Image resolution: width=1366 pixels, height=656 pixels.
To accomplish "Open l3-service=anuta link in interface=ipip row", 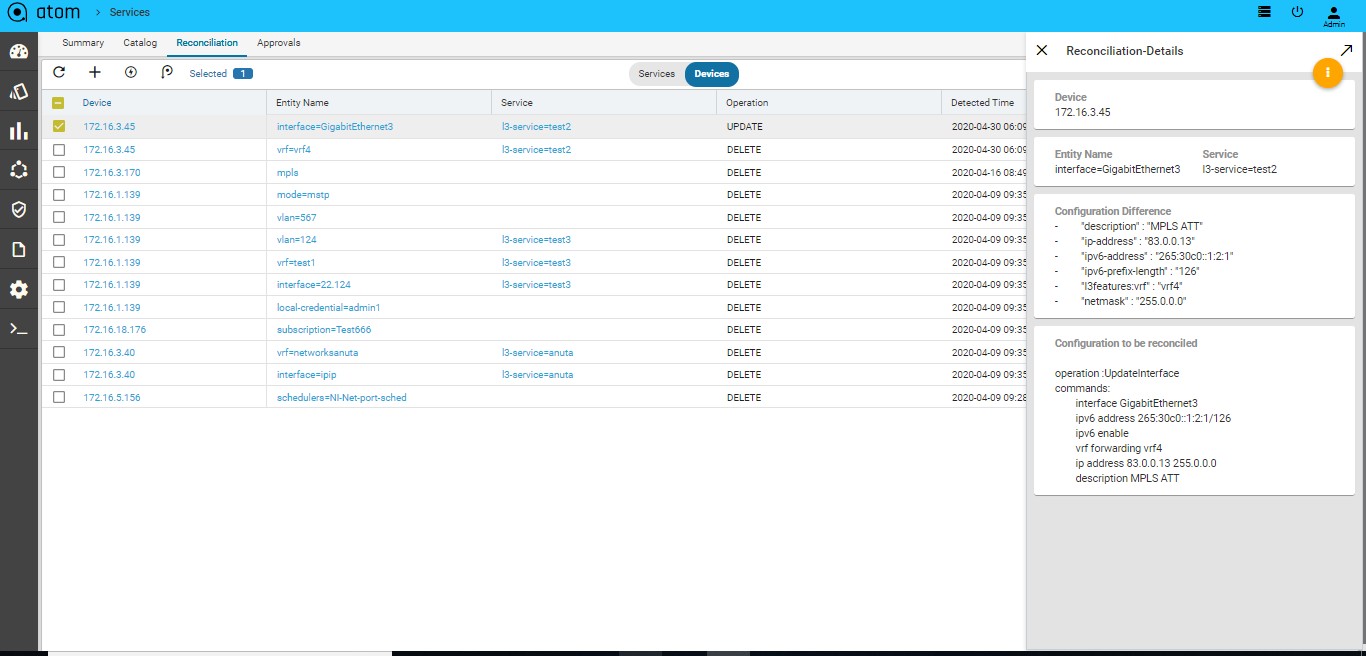I will 538,375.
